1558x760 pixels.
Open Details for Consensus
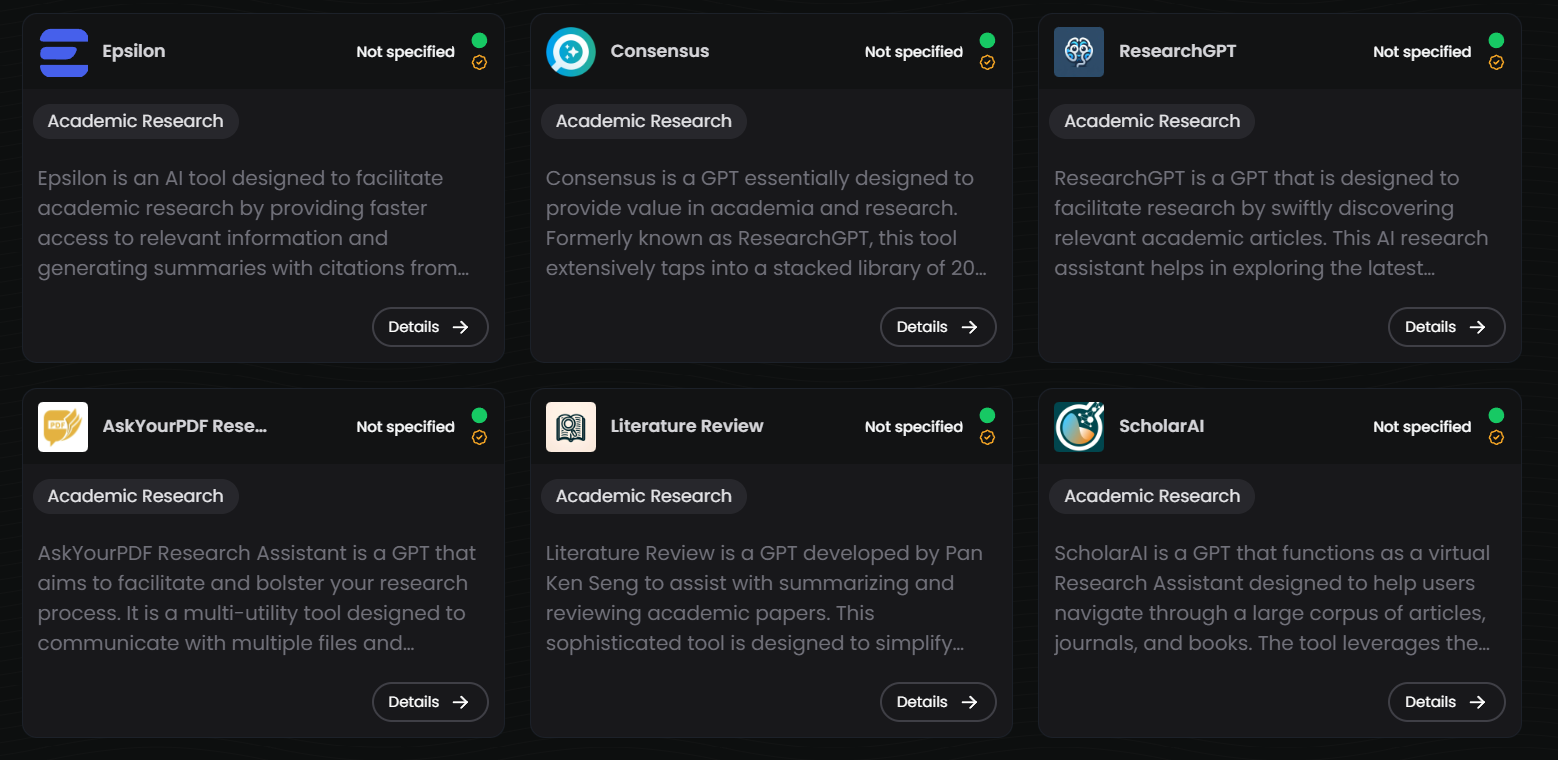[938, 327]
